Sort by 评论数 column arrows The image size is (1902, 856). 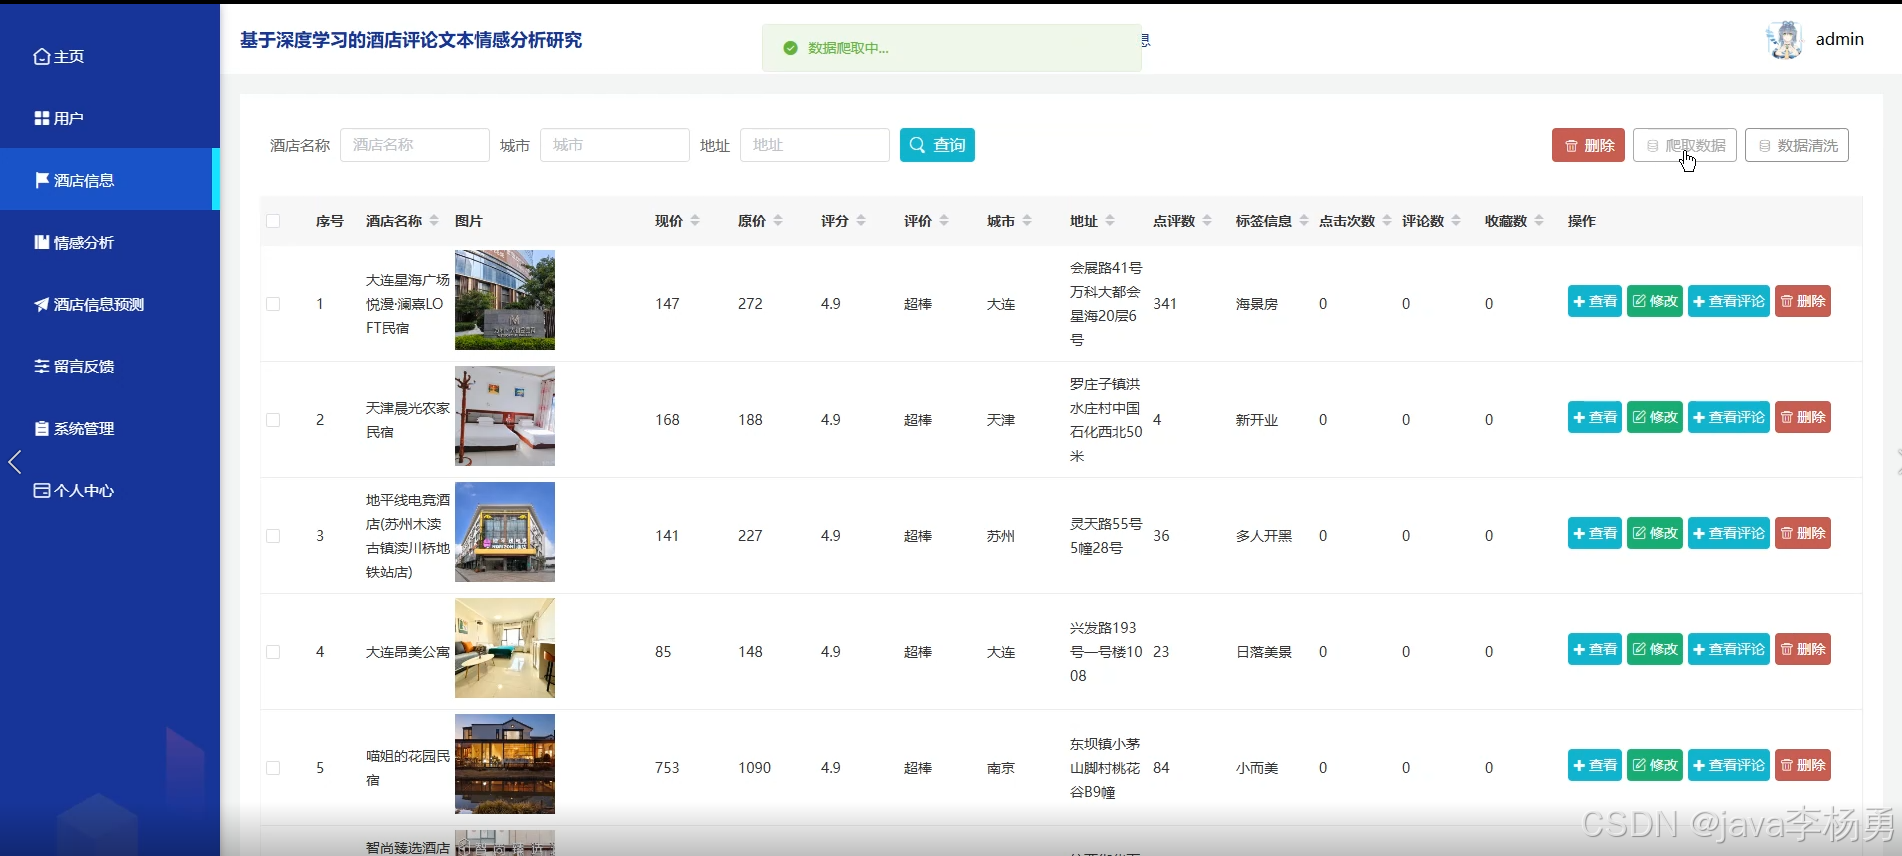(x=1456, y=221)
